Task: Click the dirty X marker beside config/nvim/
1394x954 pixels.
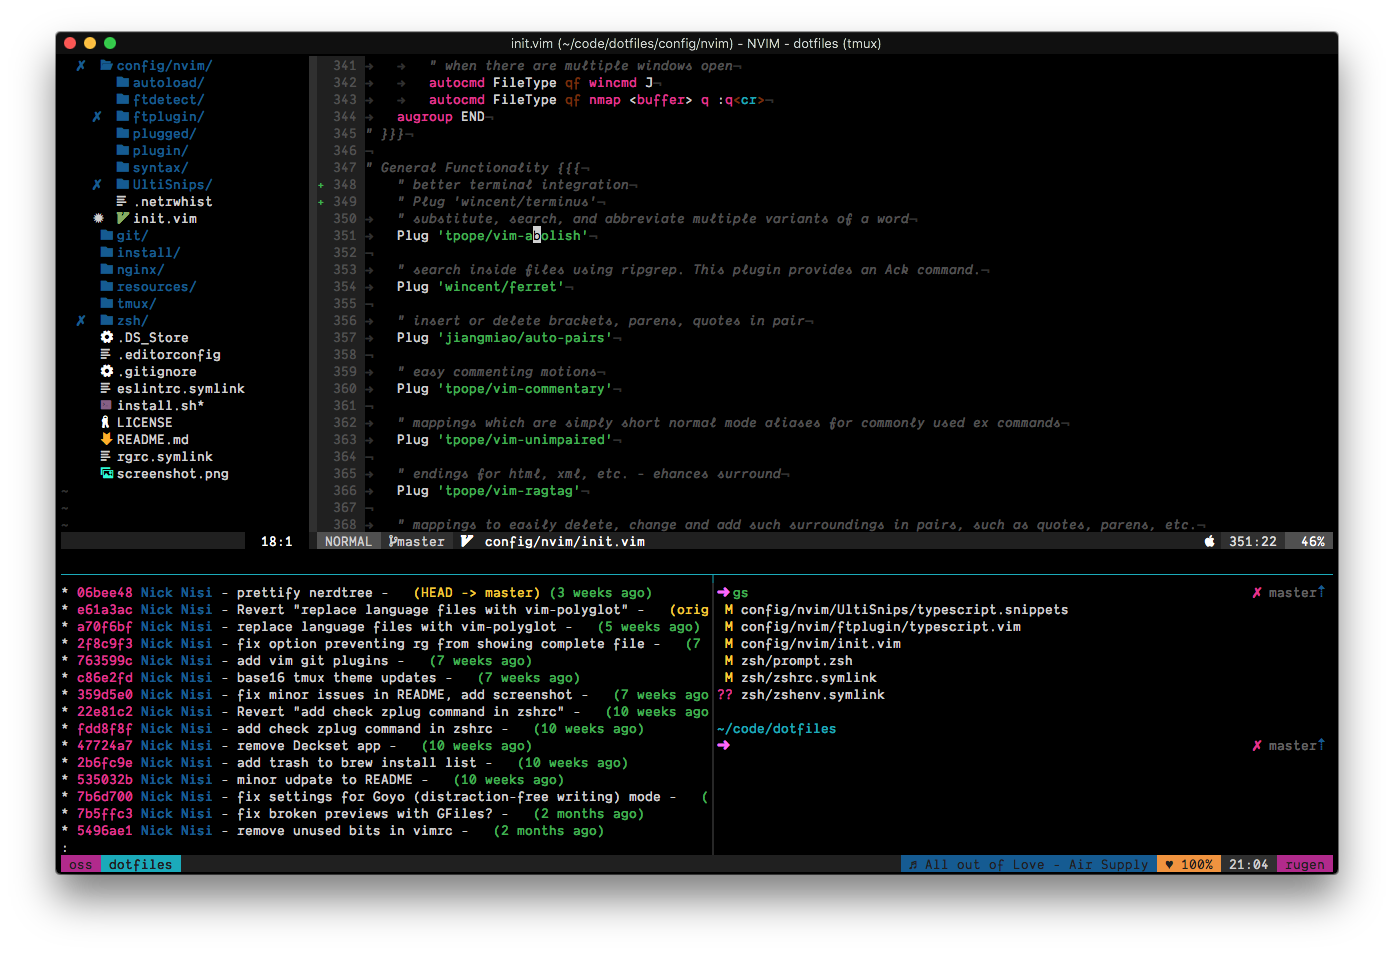Action: pos(81,66)
